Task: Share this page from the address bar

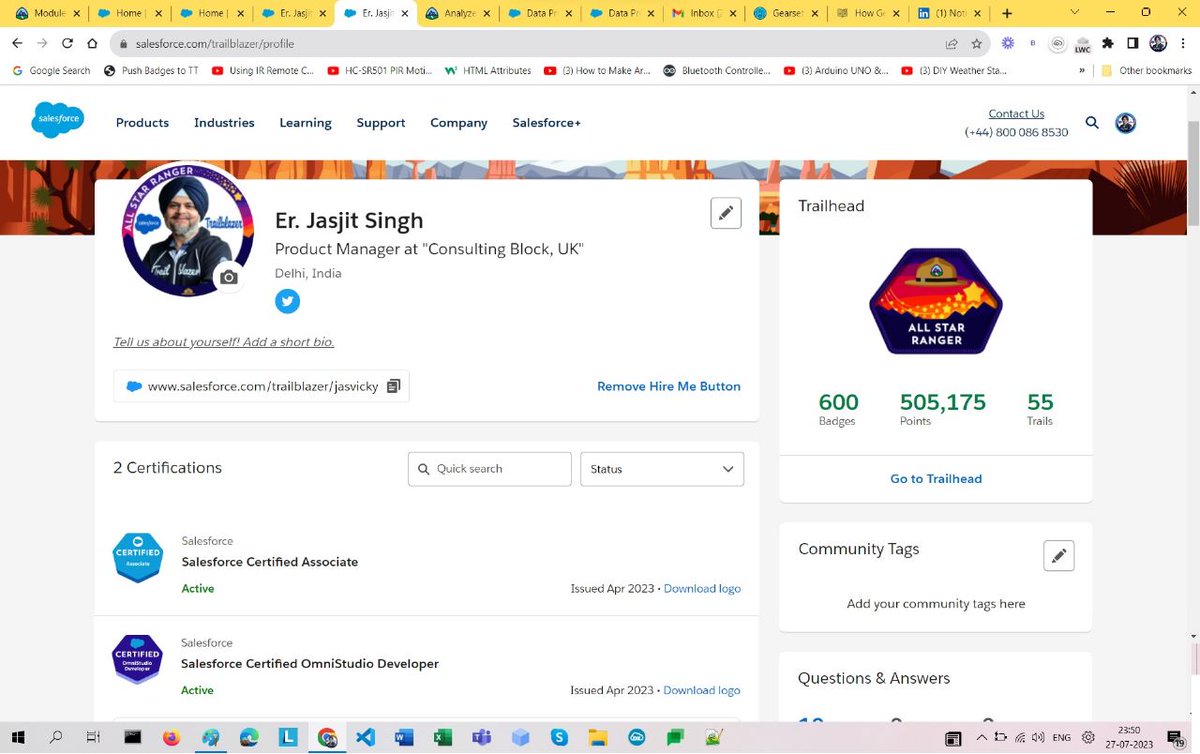Action: click(x=952, y=44)
